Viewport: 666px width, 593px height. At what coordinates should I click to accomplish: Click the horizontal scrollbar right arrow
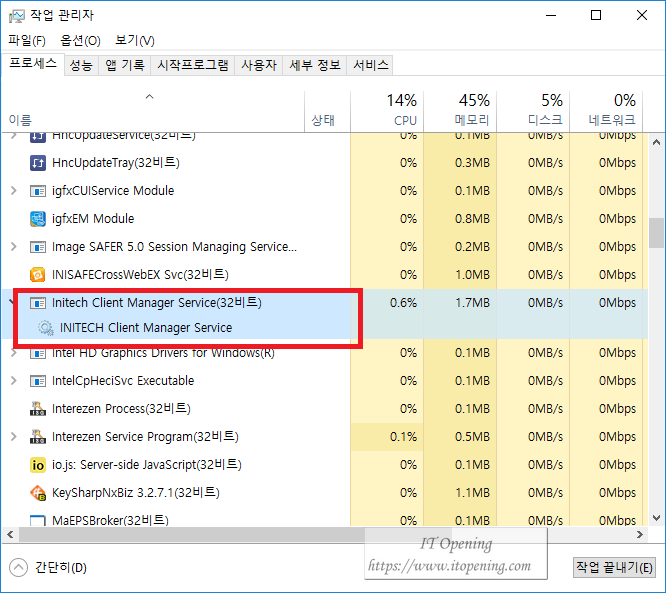coord(640,535)
